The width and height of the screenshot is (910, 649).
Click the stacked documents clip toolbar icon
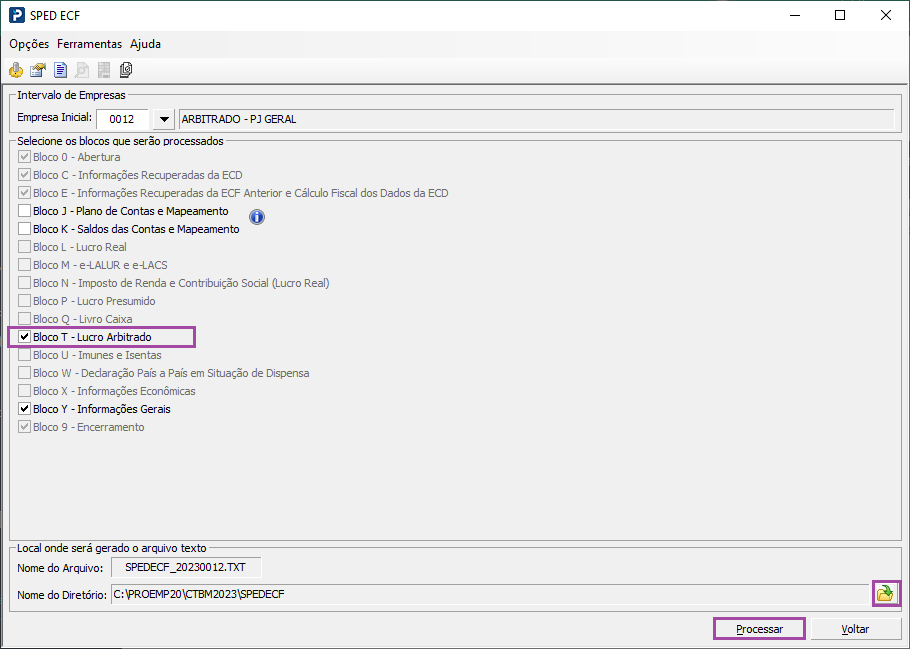tap(126, 70)
